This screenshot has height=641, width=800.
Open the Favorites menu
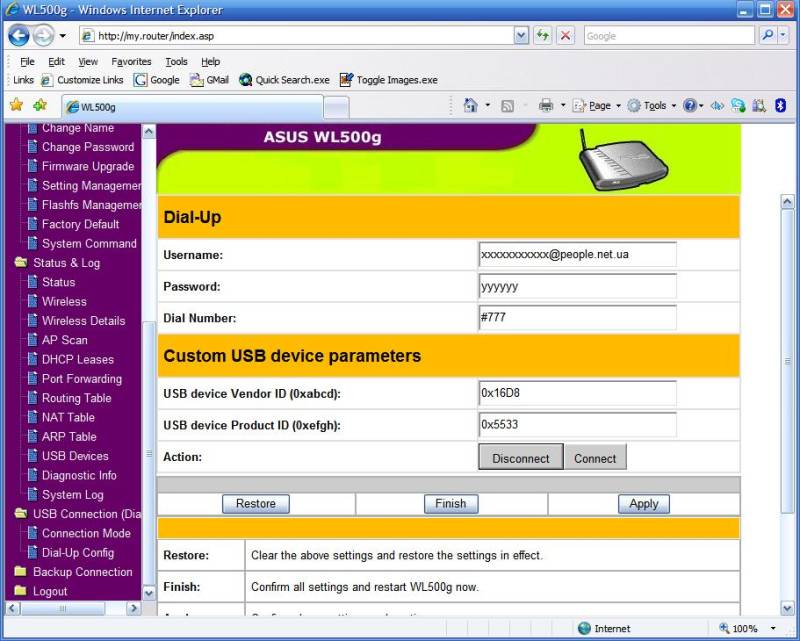tap(131, 61)
